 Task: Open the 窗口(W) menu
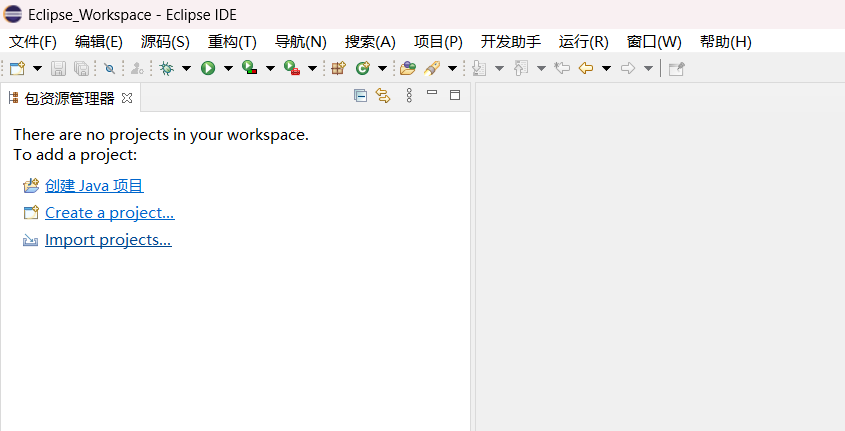click(x=654, y=42)
